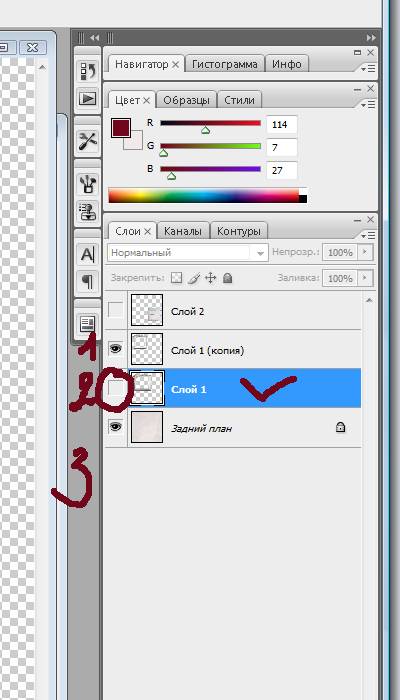Hide the Задний план layer
The width and height of the screenshot is (400, 700).
click(x=116, y=427)
